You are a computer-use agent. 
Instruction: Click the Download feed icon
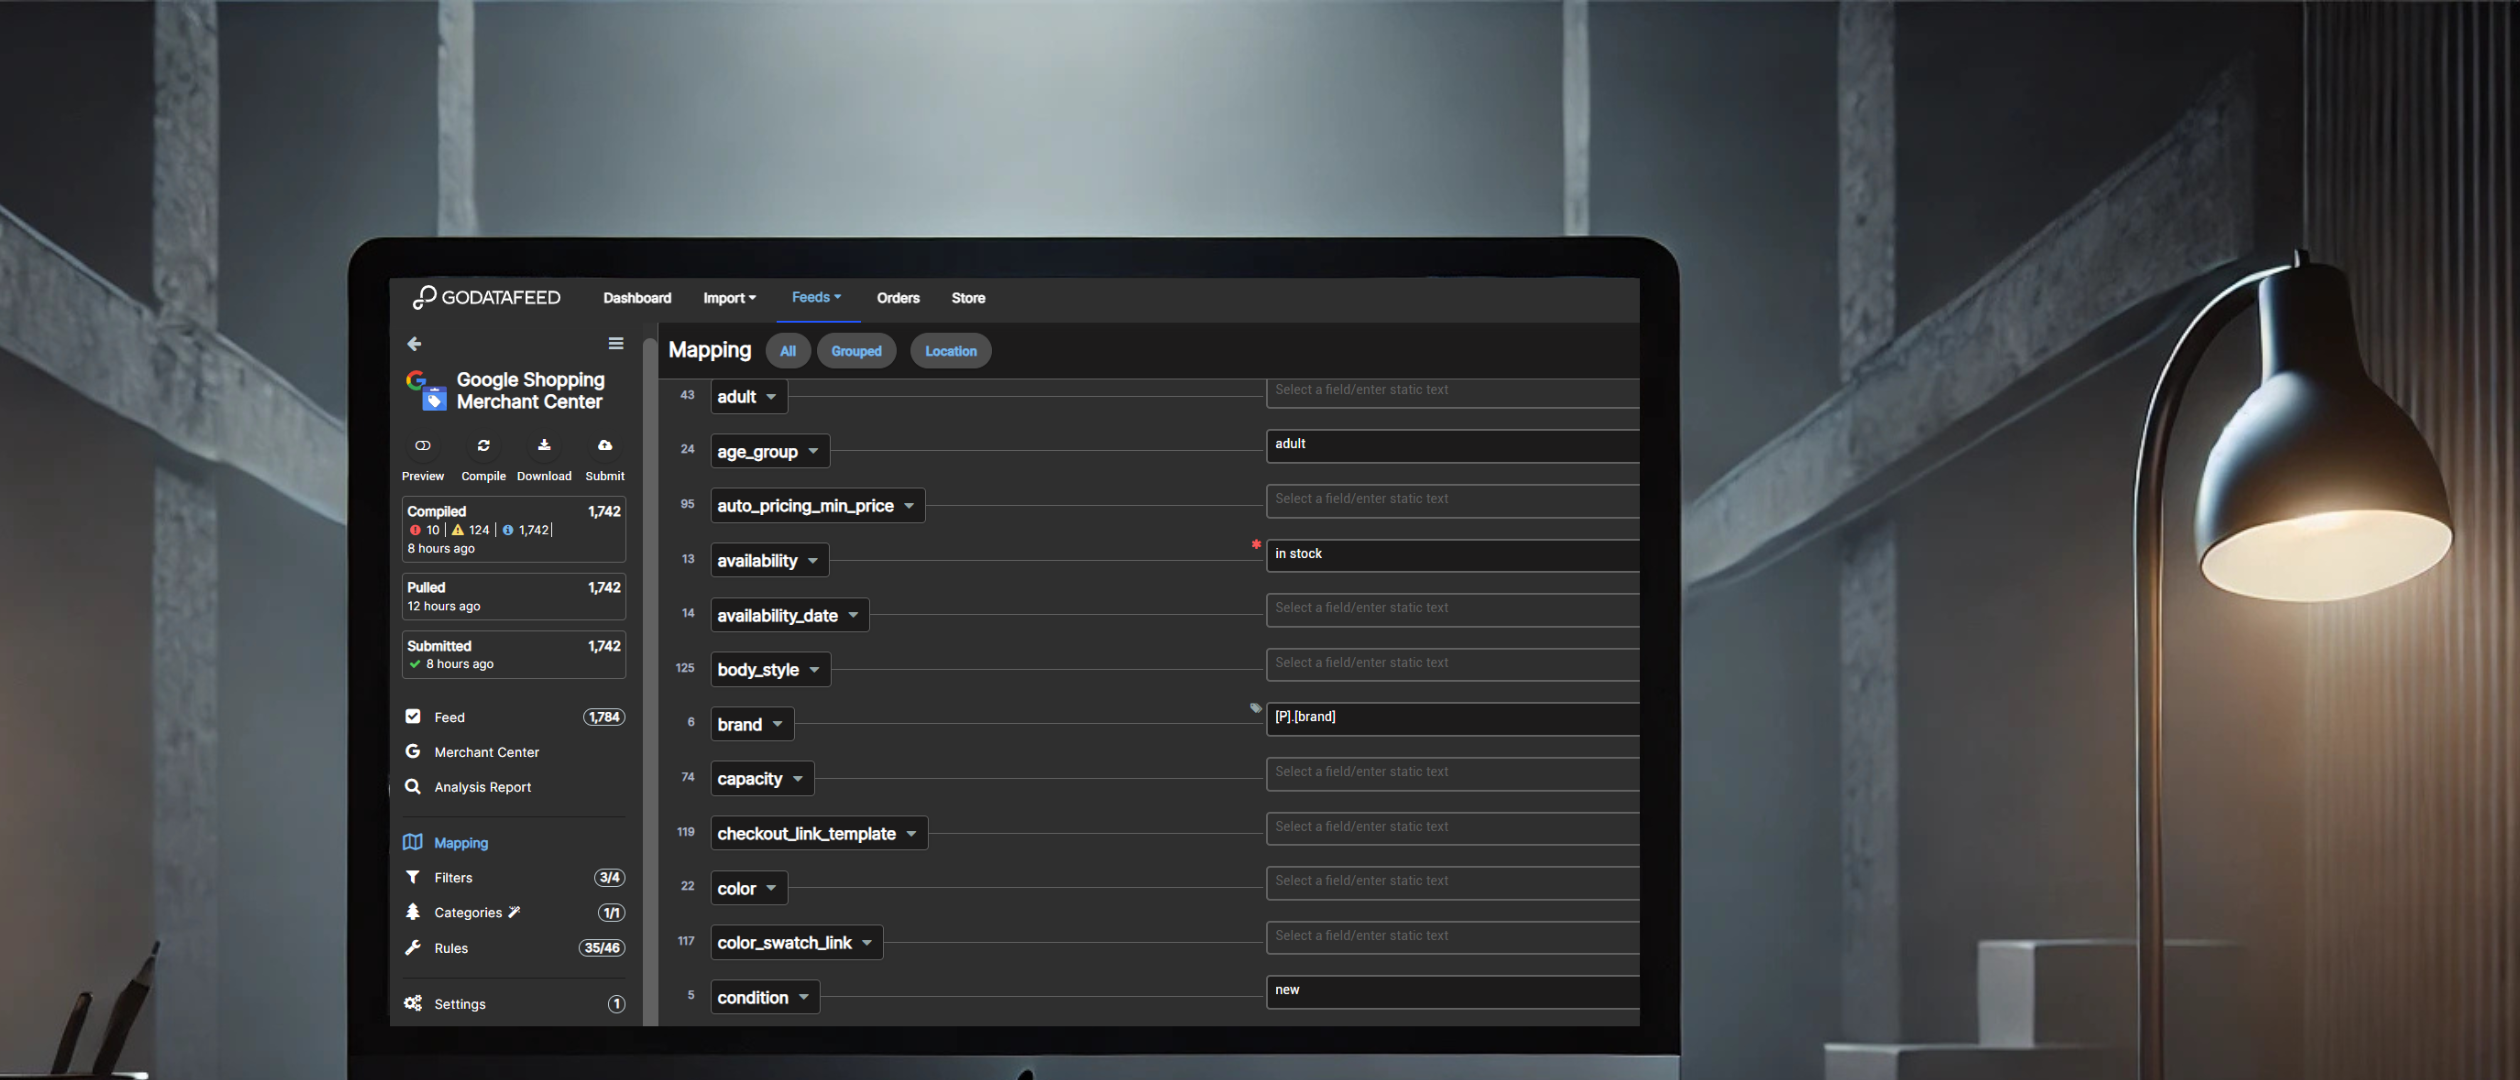544,446
